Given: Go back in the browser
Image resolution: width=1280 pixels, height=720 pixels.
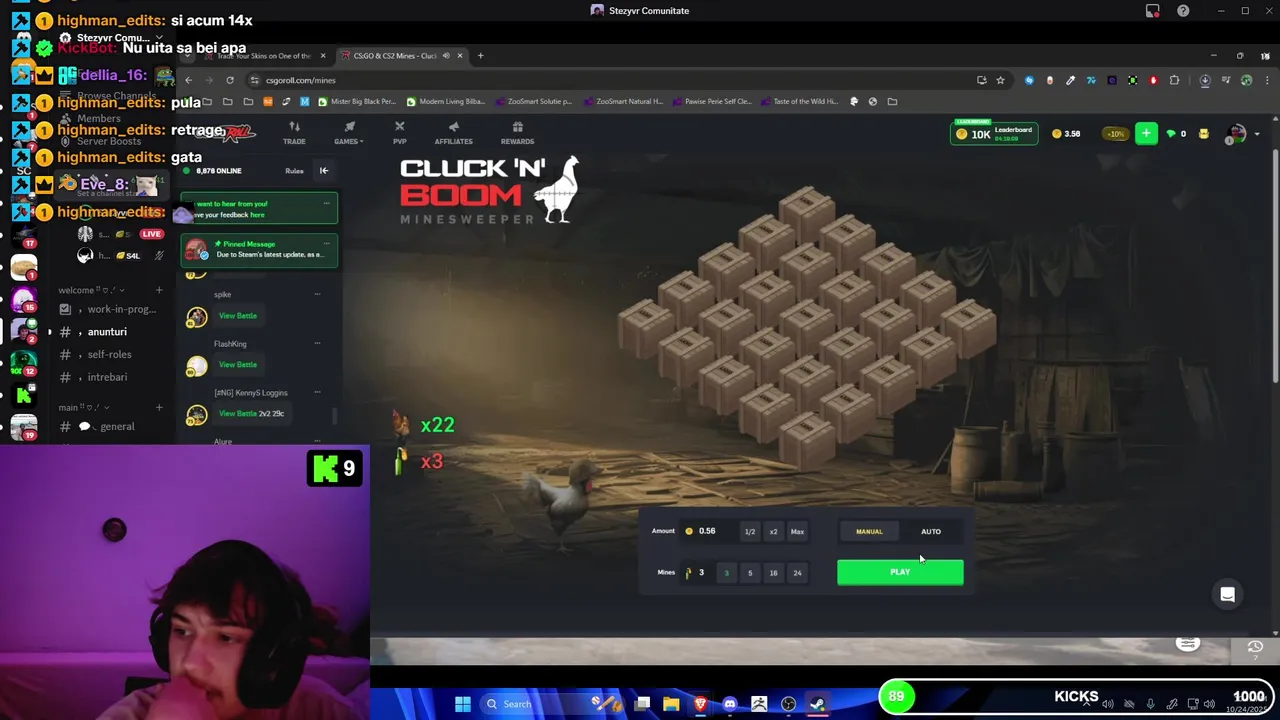Looking at the screenshot, I should point(188,80).
